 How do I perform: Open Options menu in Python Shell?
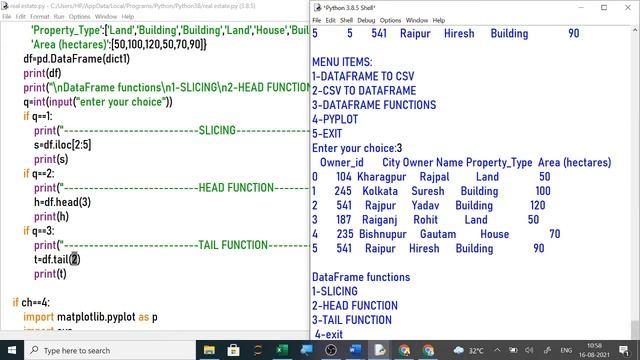390,20
